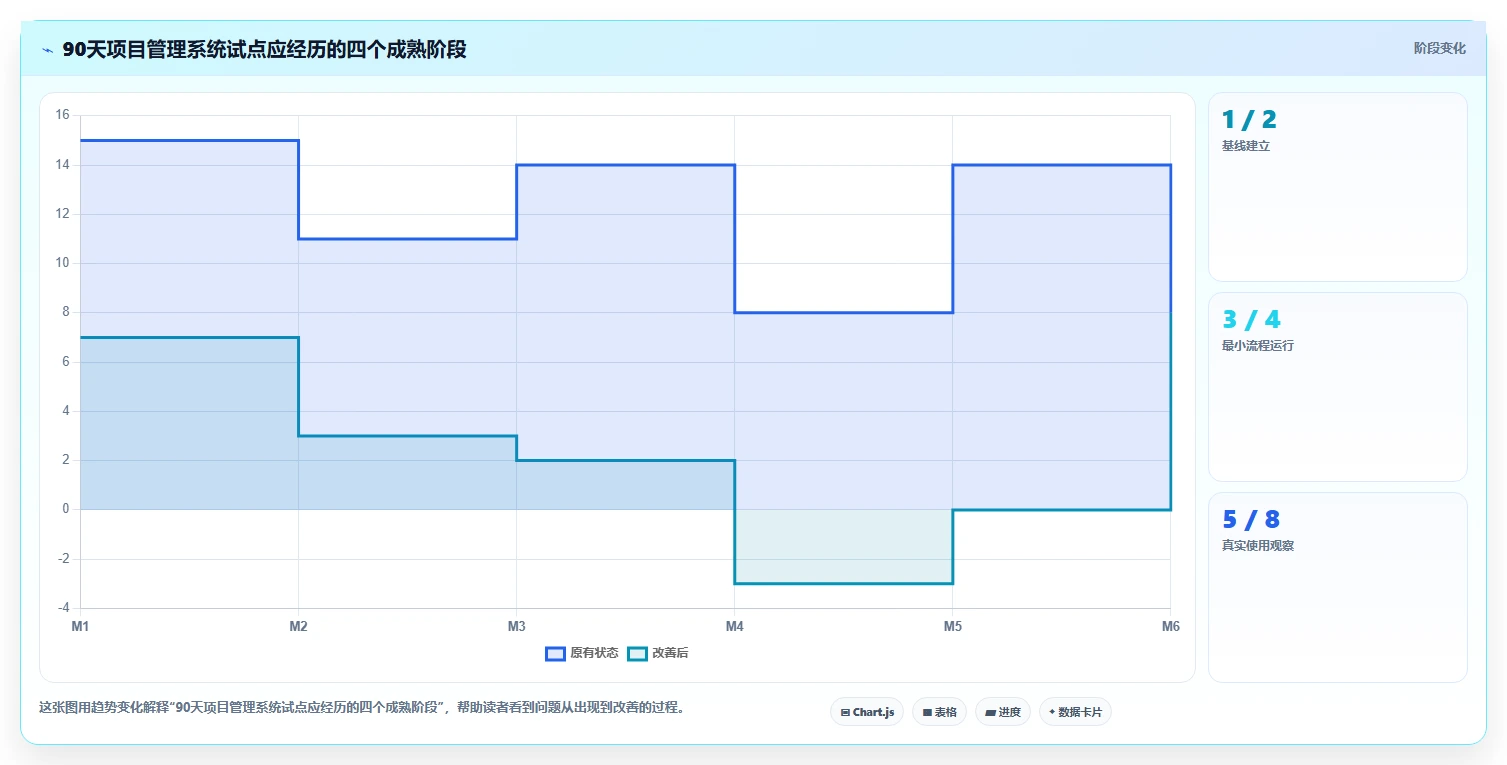Click the M3 axis label

516,627
